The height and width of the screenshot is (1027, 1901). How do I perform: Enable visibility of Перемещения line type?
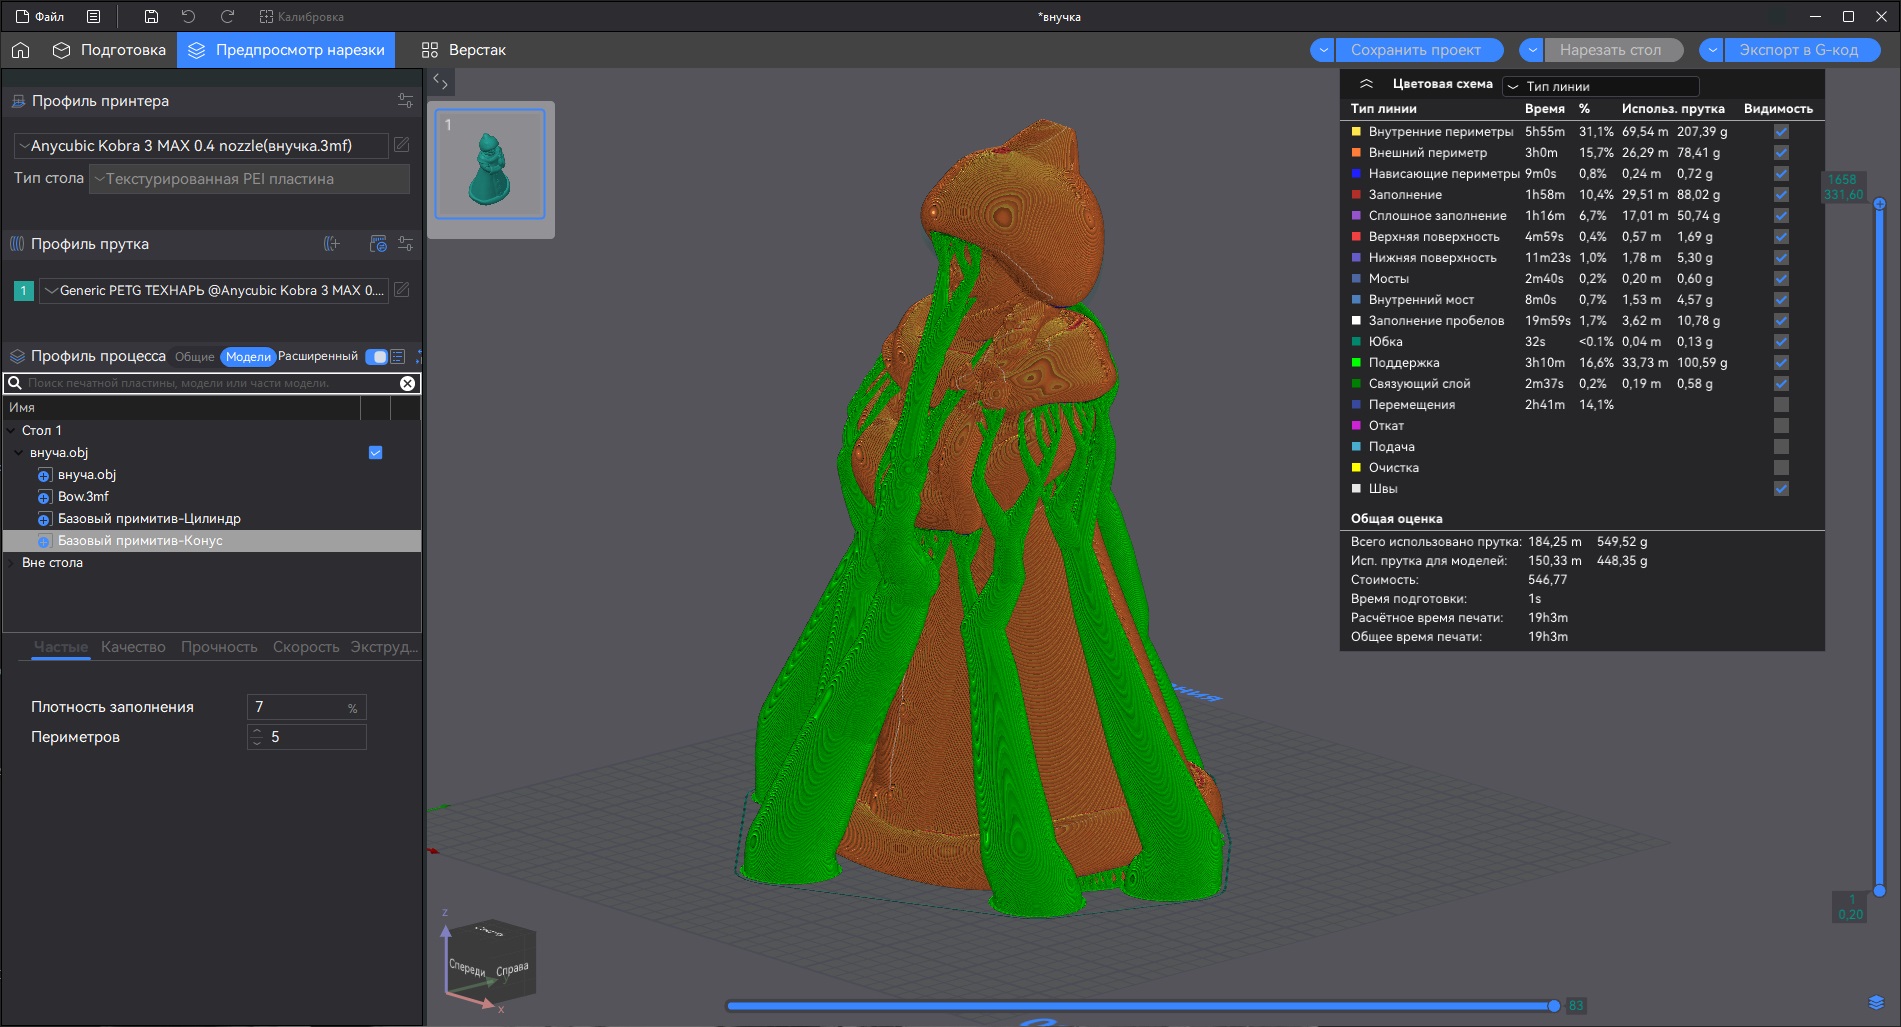point(1781,405)
